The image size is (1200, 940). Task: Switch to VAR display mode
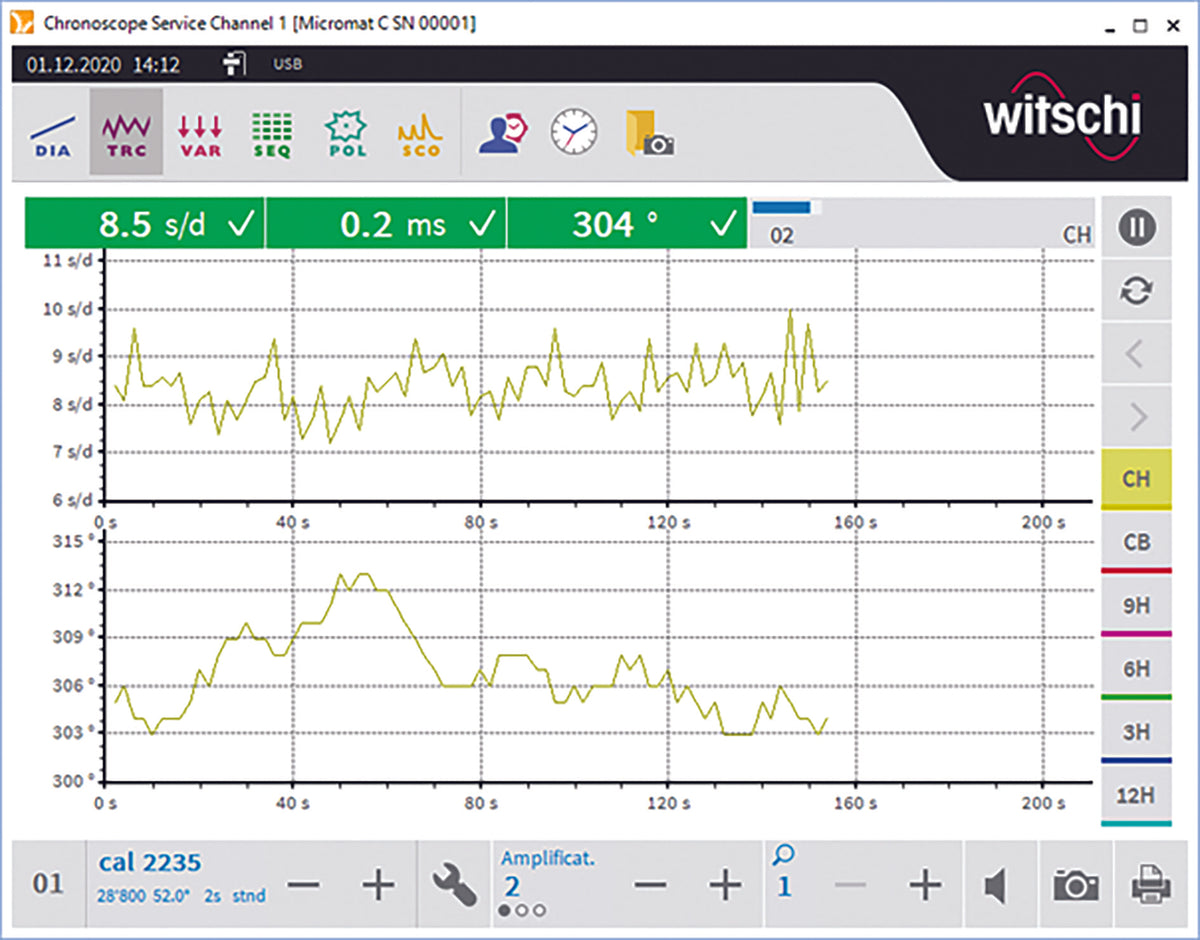coord(200,133)
